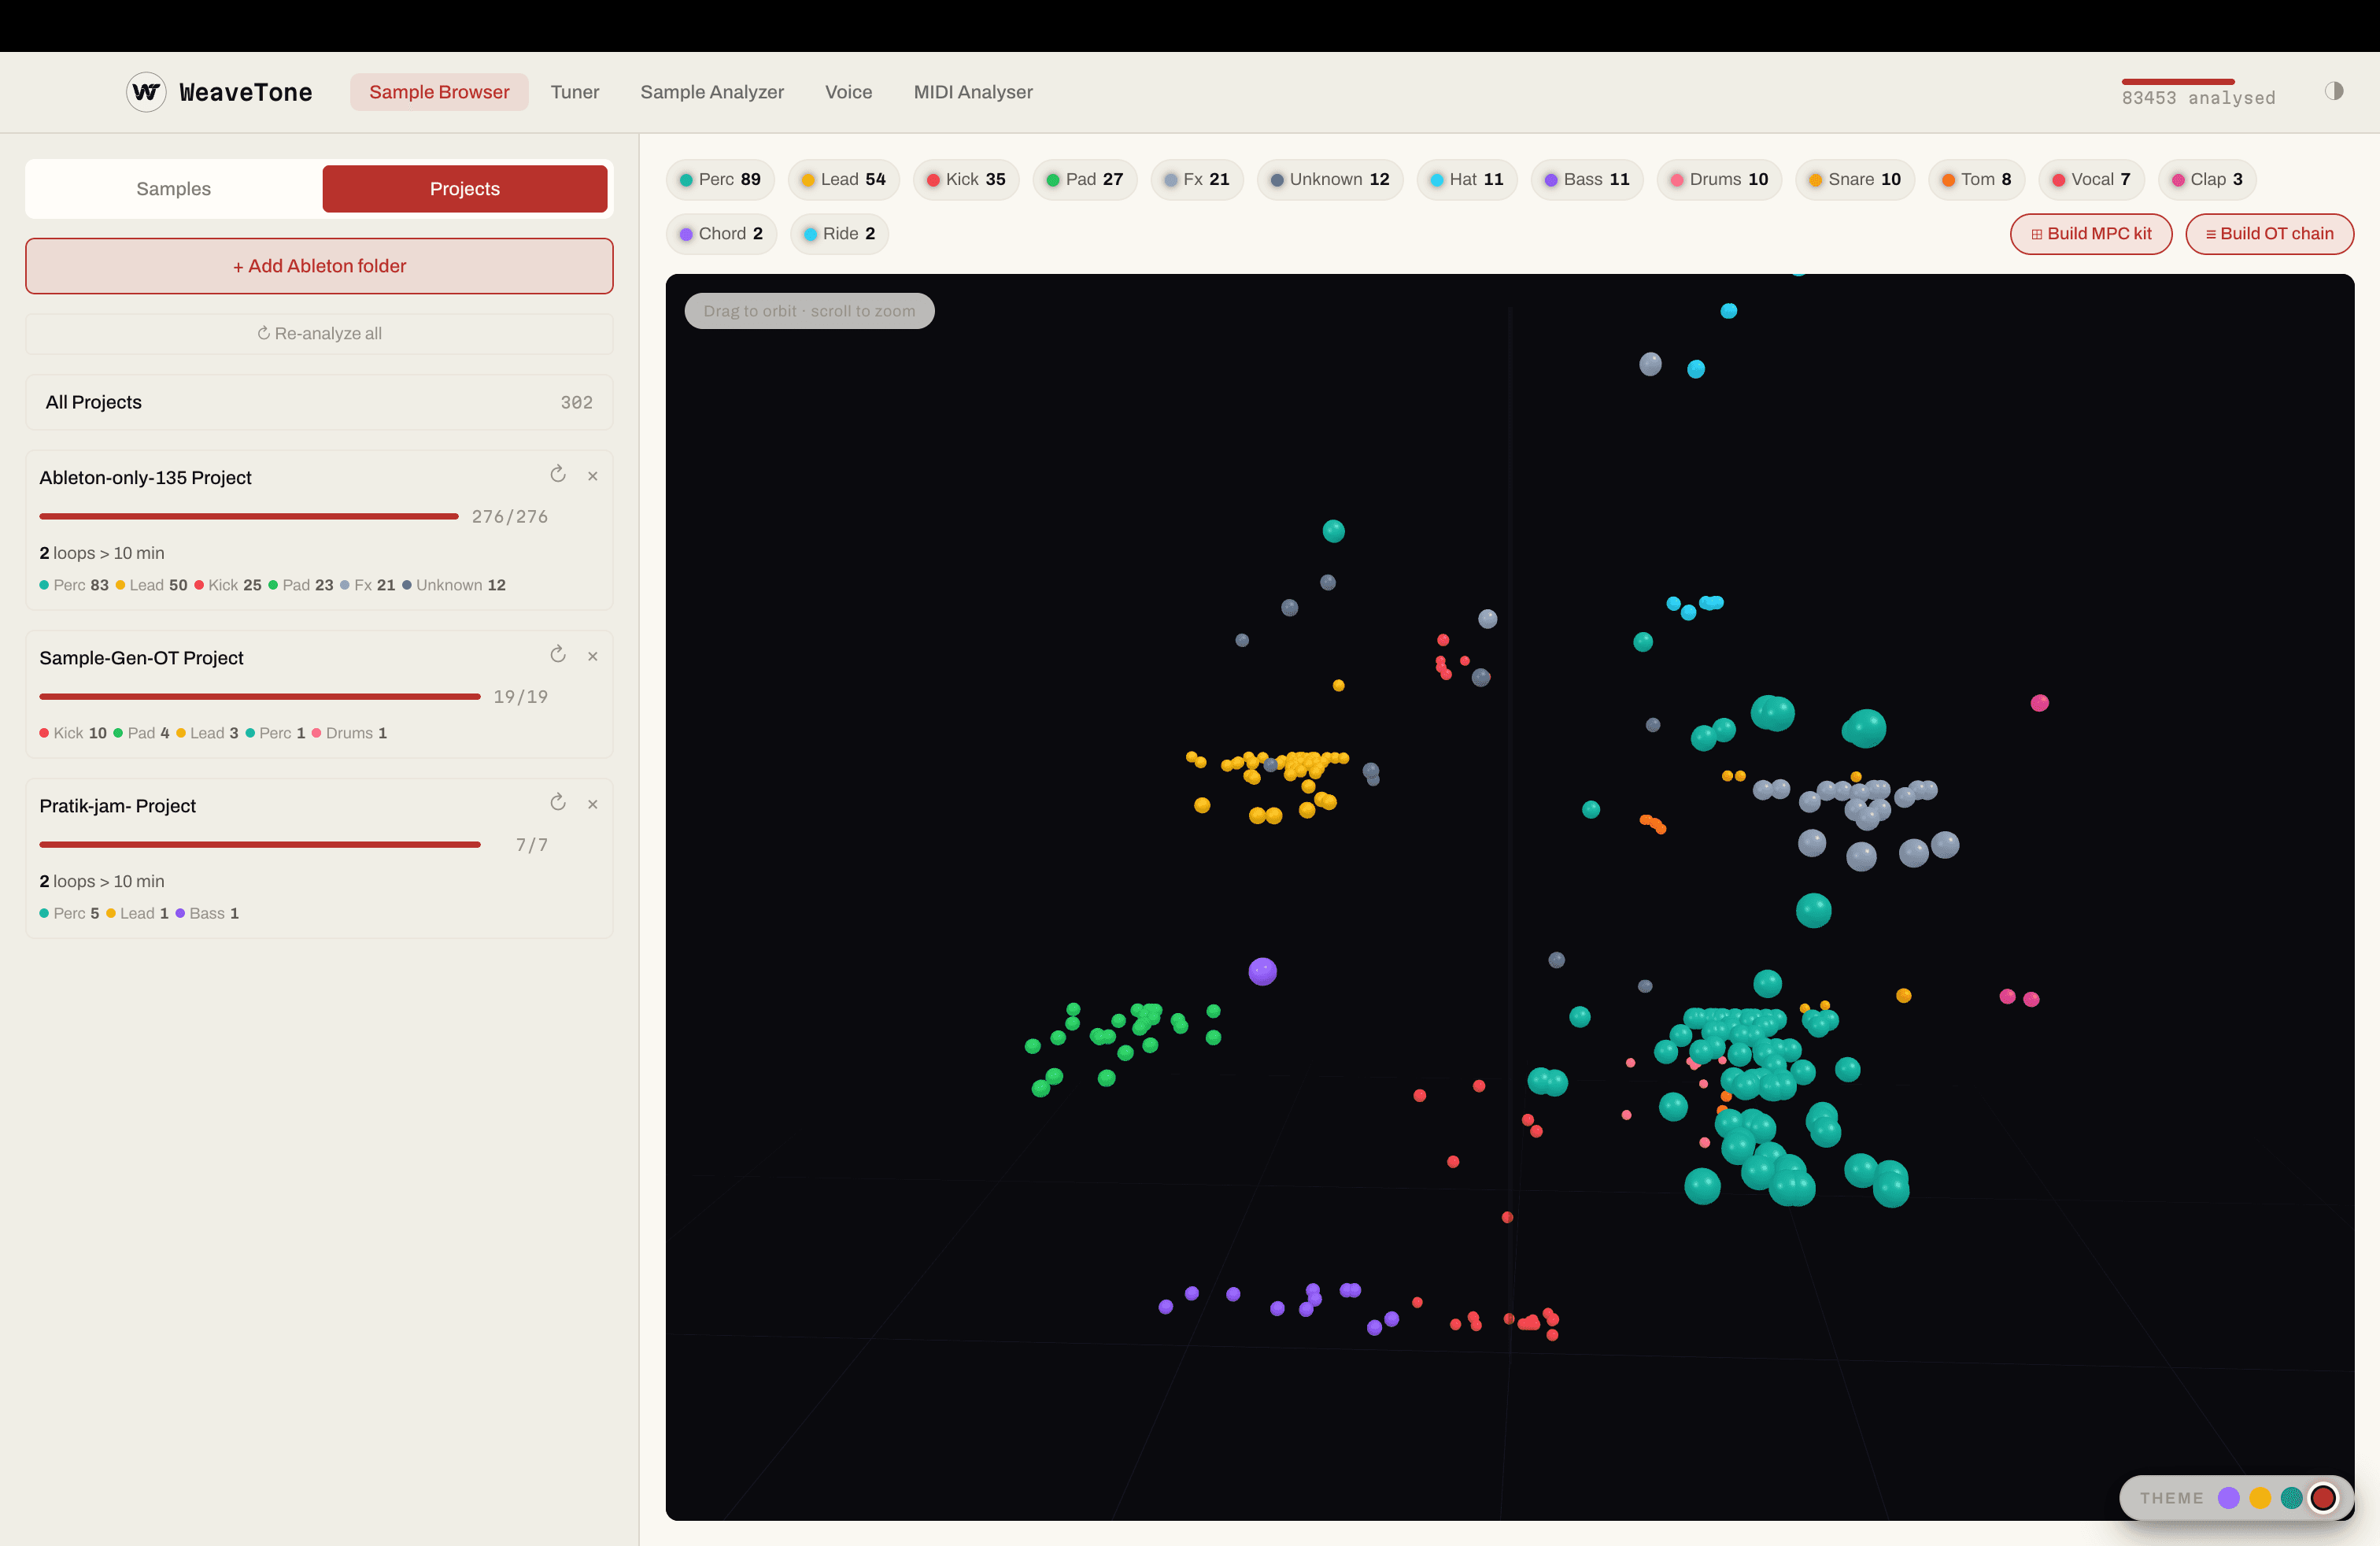Toggle the Hat 11 filter chip
This screenshot has height=1546, width=2380.
[x=1467, y=180]
